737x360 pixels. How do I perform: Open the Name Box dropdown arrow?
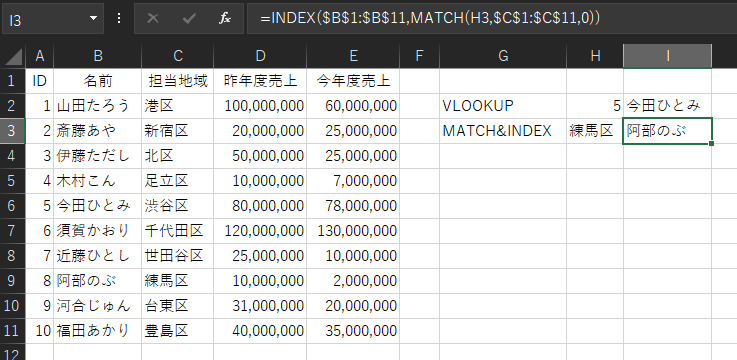tap(93, 18)
